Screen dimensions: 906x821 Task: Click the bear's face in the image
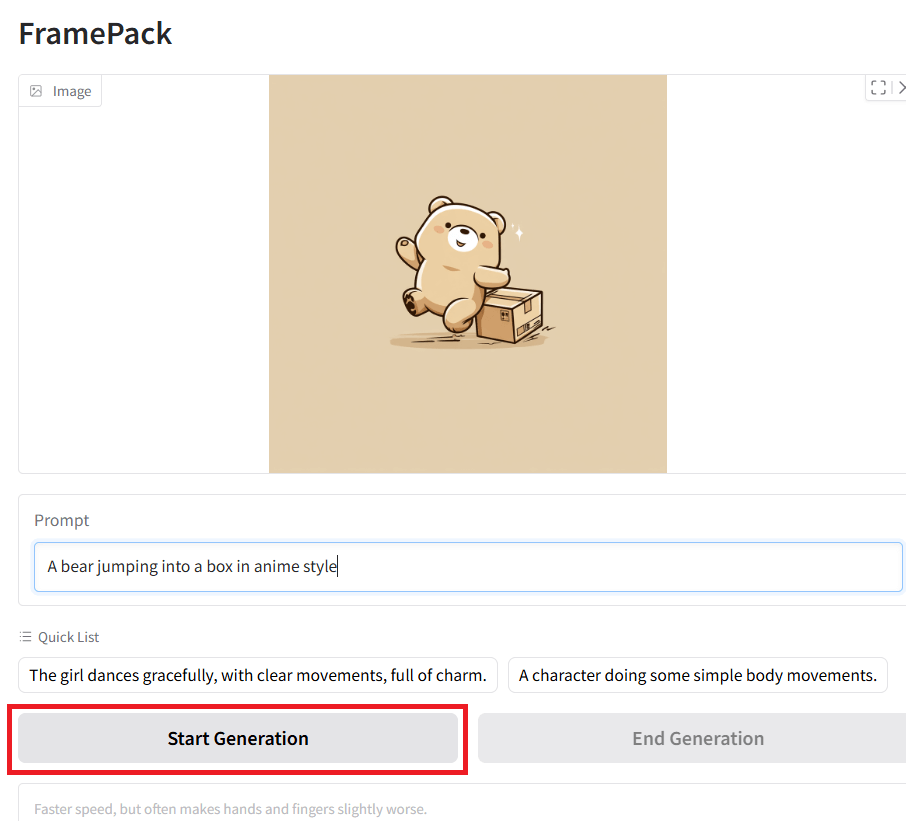pyautogui.click(x=462, y=232)
